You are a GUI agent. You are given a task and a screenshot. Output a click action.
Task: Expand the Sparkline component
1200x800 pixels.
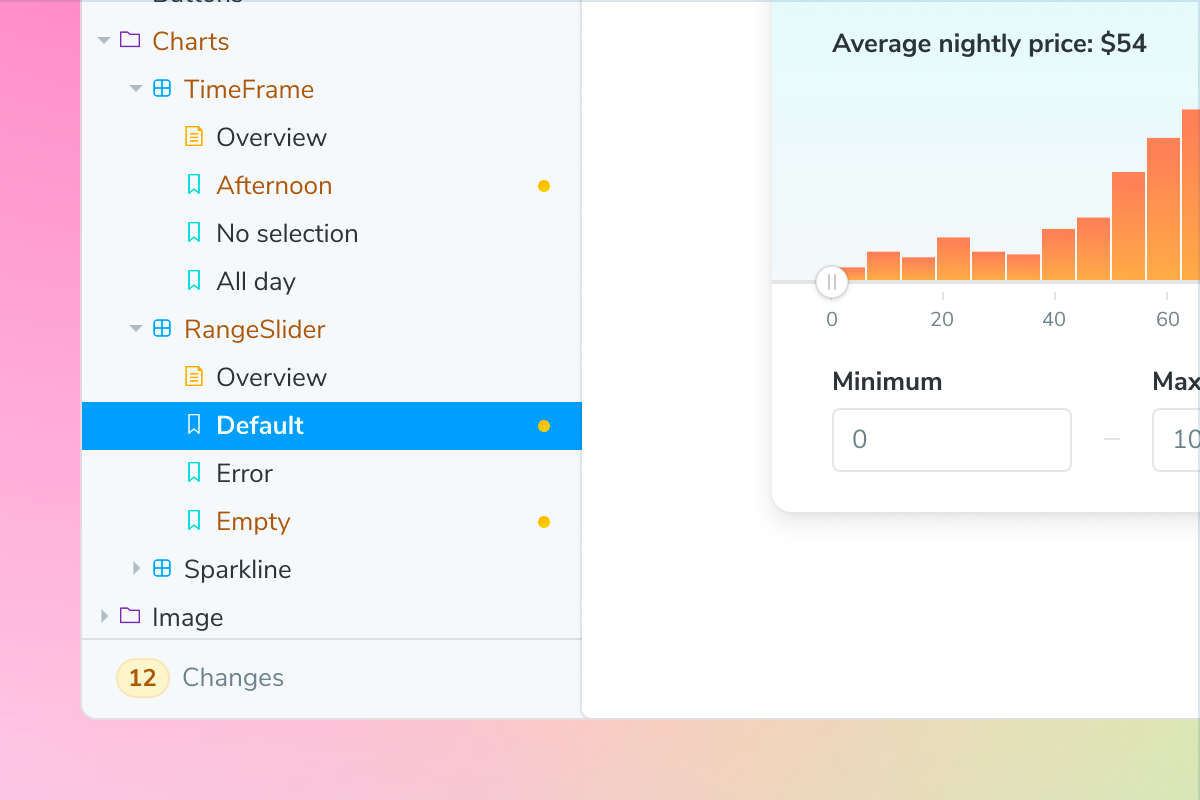coord(136,568)
